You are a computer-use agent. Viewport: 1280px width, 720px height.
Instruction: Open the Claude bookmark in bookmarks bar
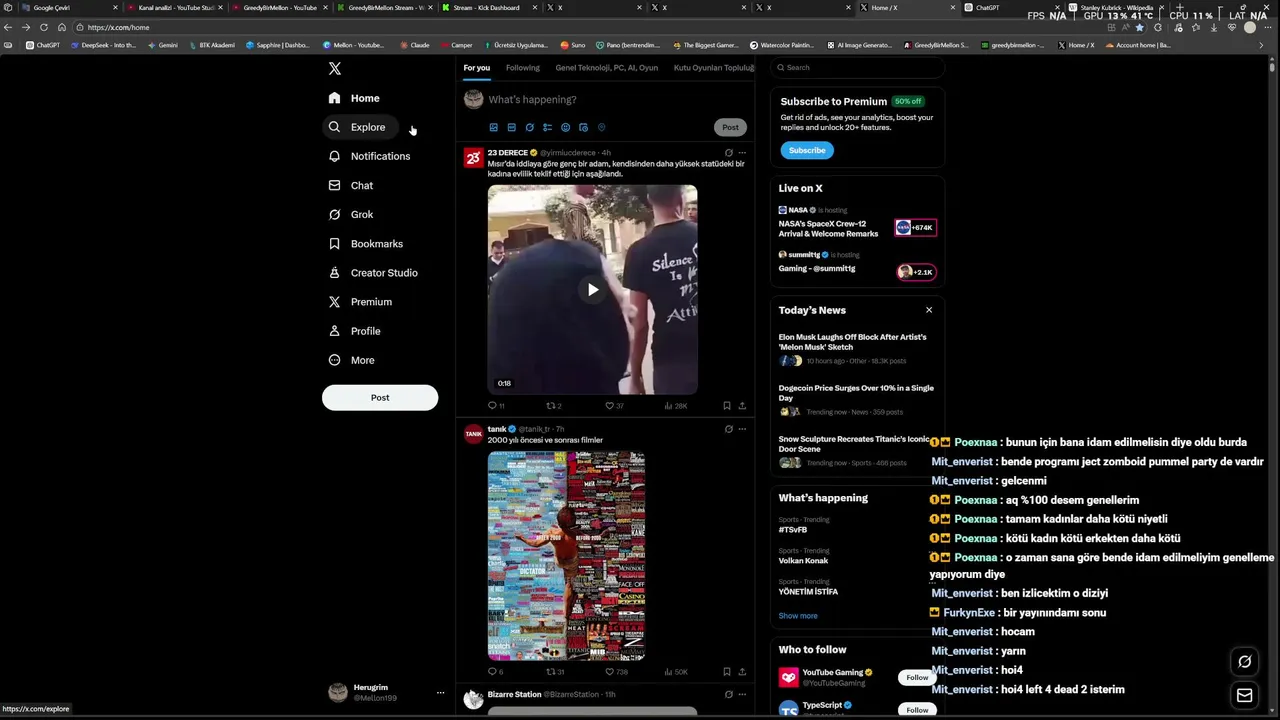[414, 45]
